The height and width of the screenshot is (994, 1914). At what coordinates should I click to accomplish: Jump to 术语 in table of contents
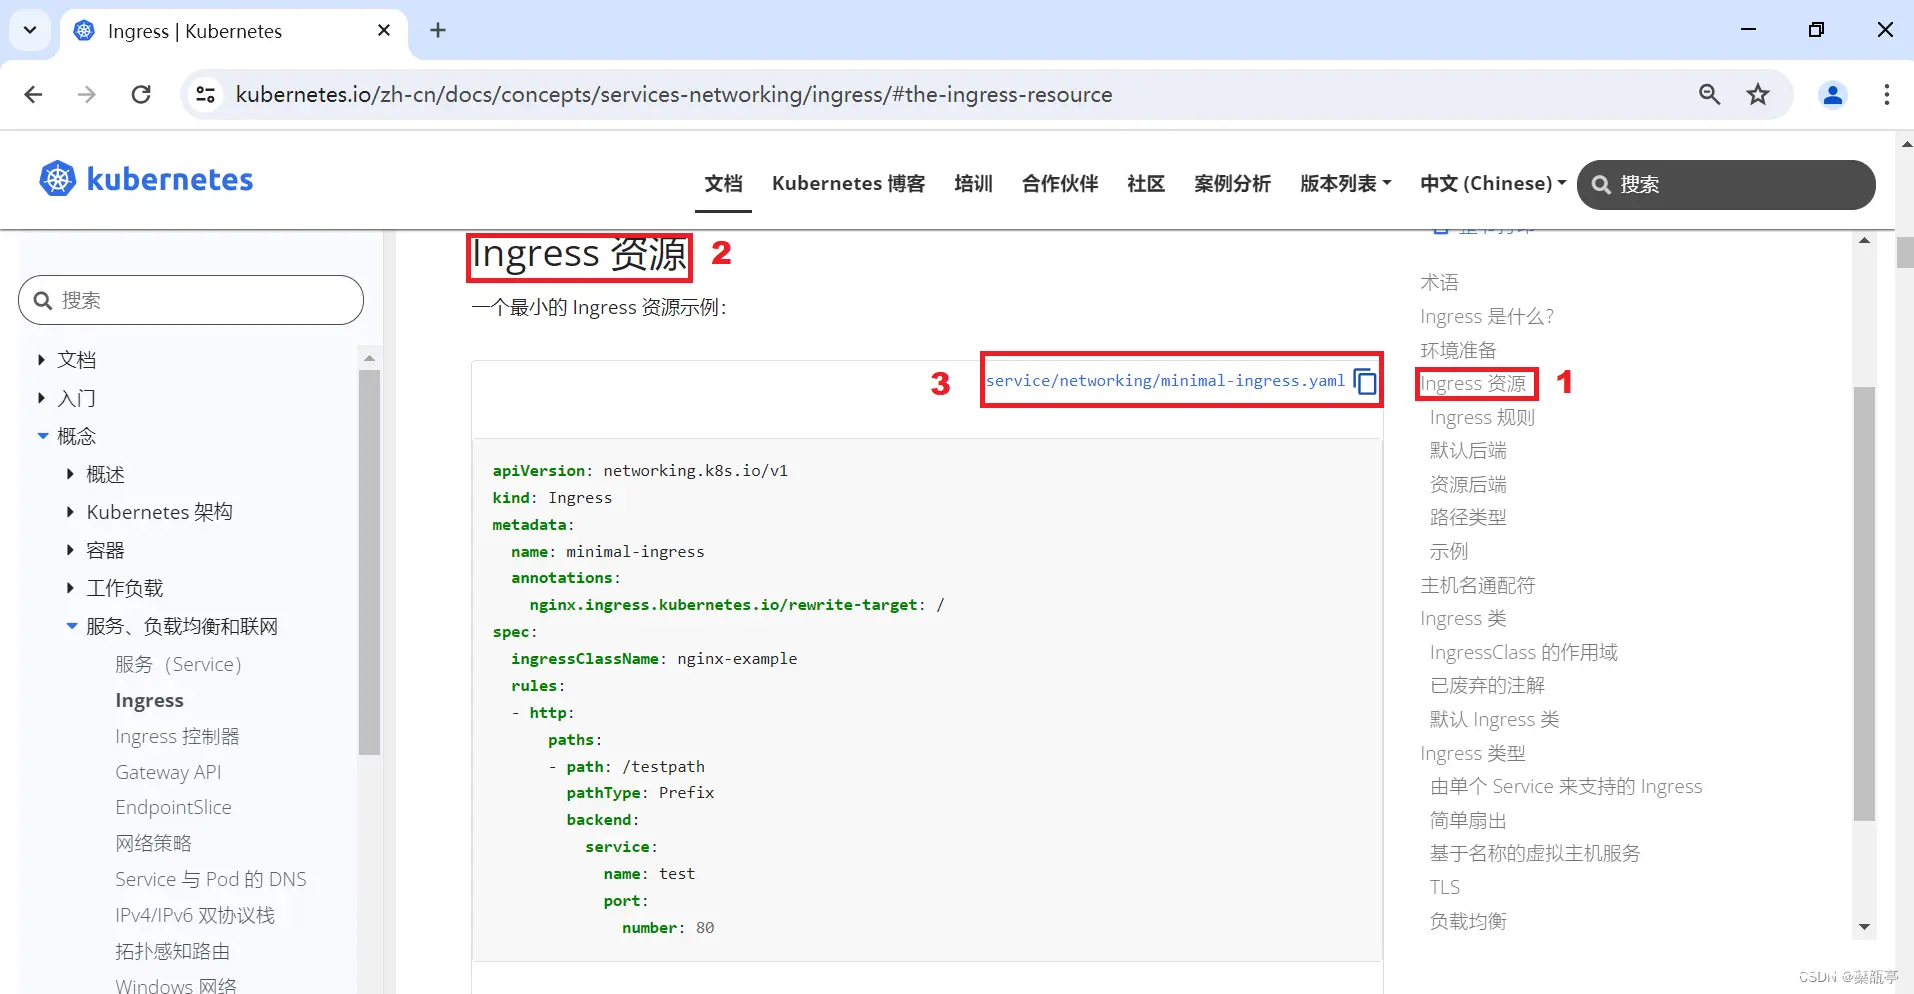[1439, 283]
